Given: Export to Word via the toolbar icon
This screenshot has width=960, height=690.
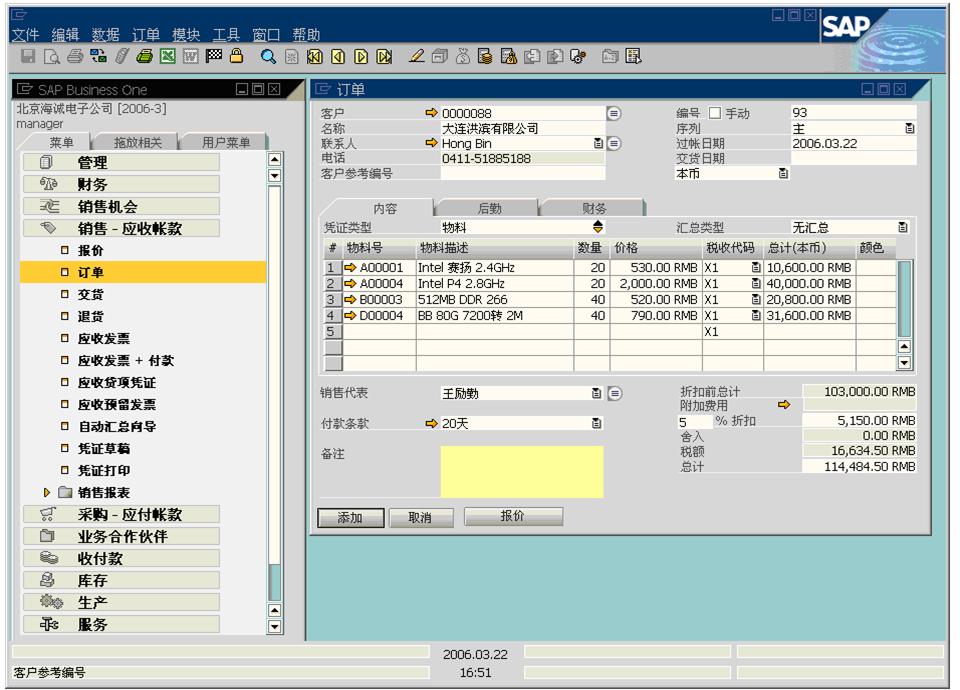Looking at the screenshot, I should [x=191, y=57].
